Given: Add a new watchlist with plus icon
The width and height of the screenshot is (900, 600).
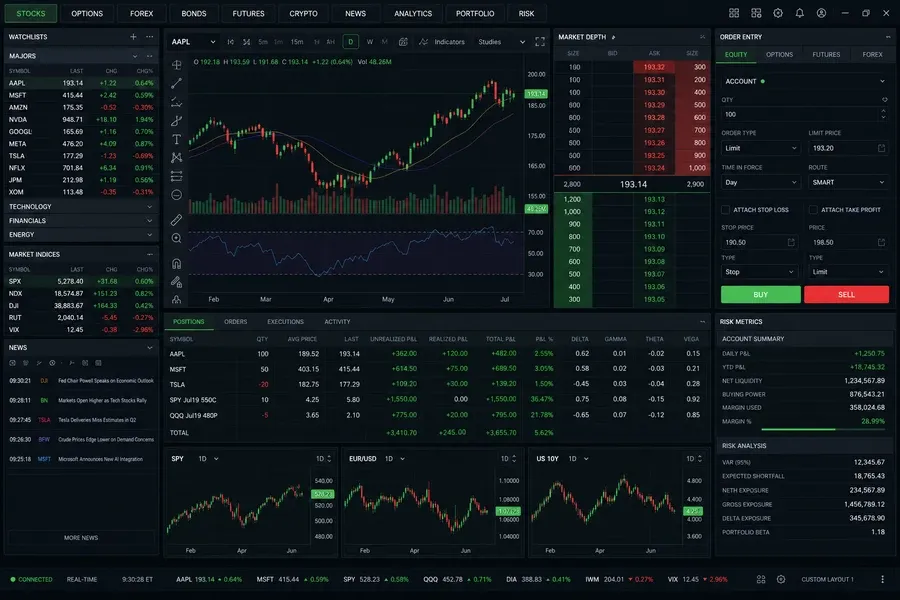Looking at the screenshot, I should (133, 37).
